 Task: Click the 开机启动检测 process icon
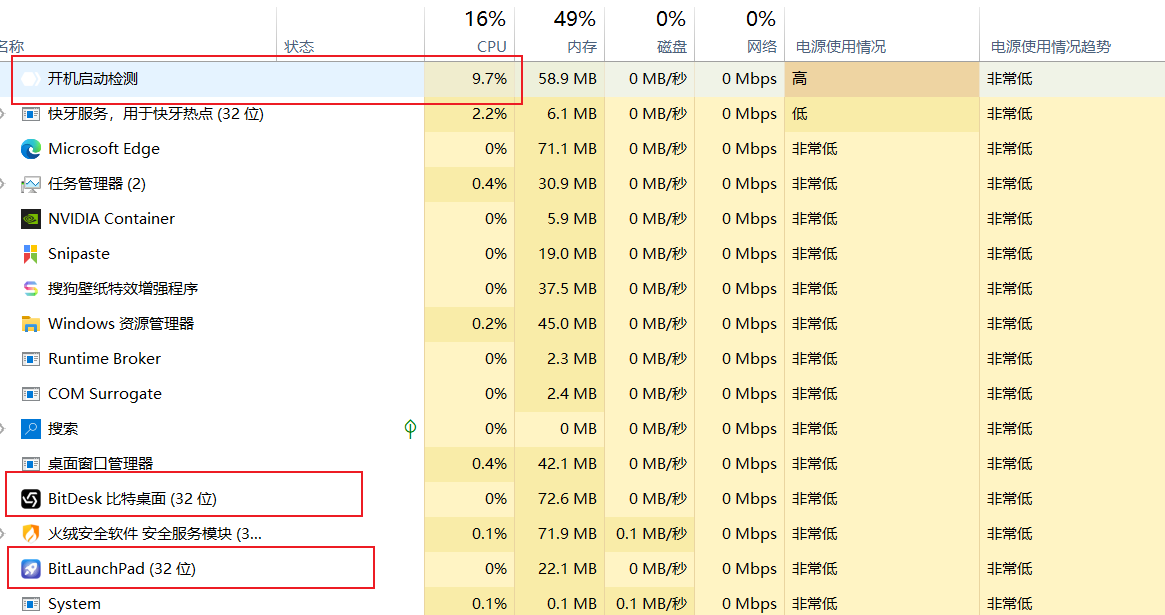(x=31, y=78)
